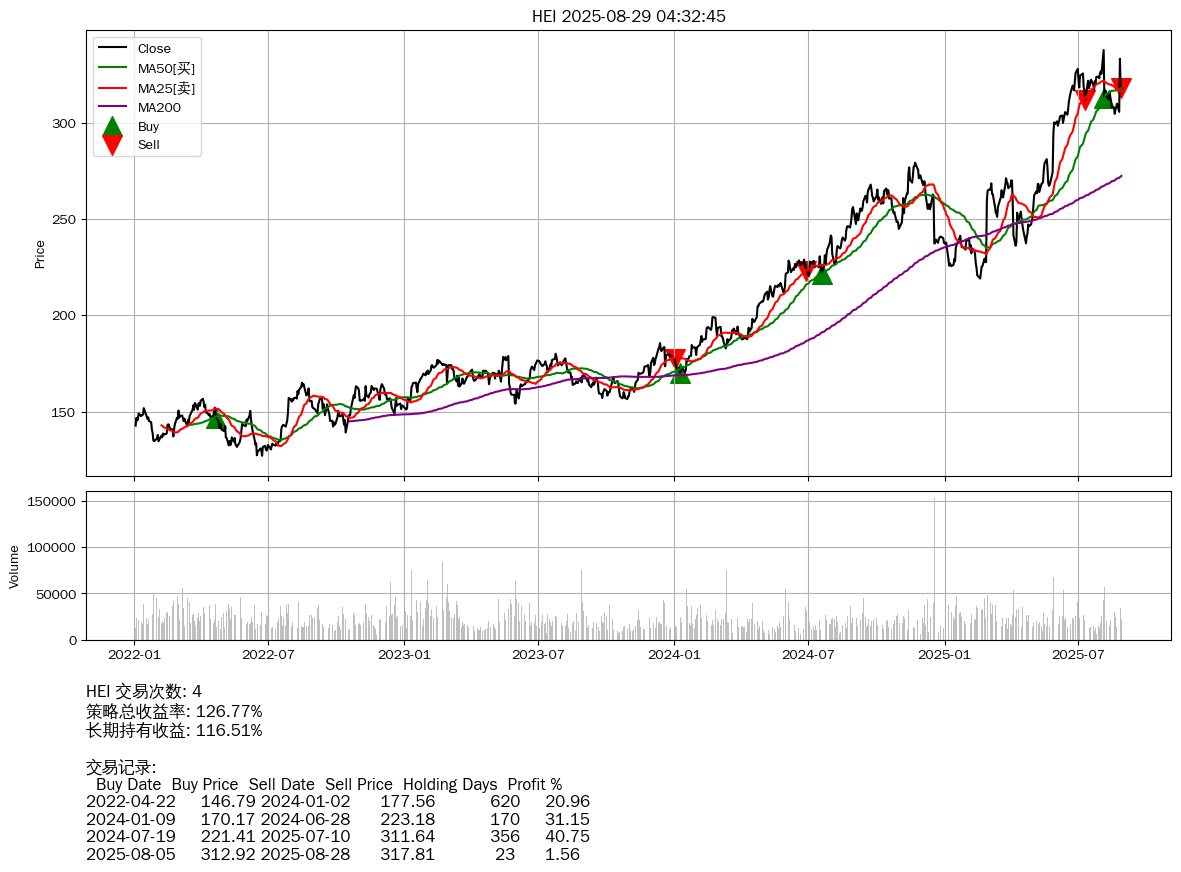Click the red sell marker at January 2024
The image size is (1181, 872).
click(x=675, y=359)
